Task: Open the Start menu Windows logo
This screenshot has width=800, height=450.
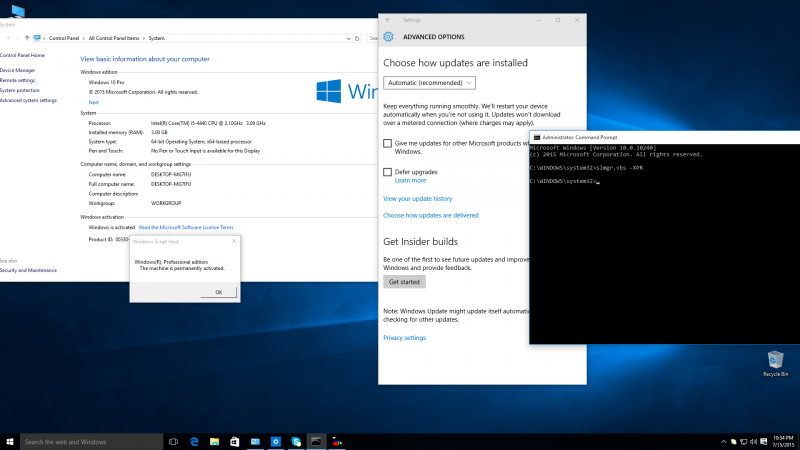Action: (10, 442)
